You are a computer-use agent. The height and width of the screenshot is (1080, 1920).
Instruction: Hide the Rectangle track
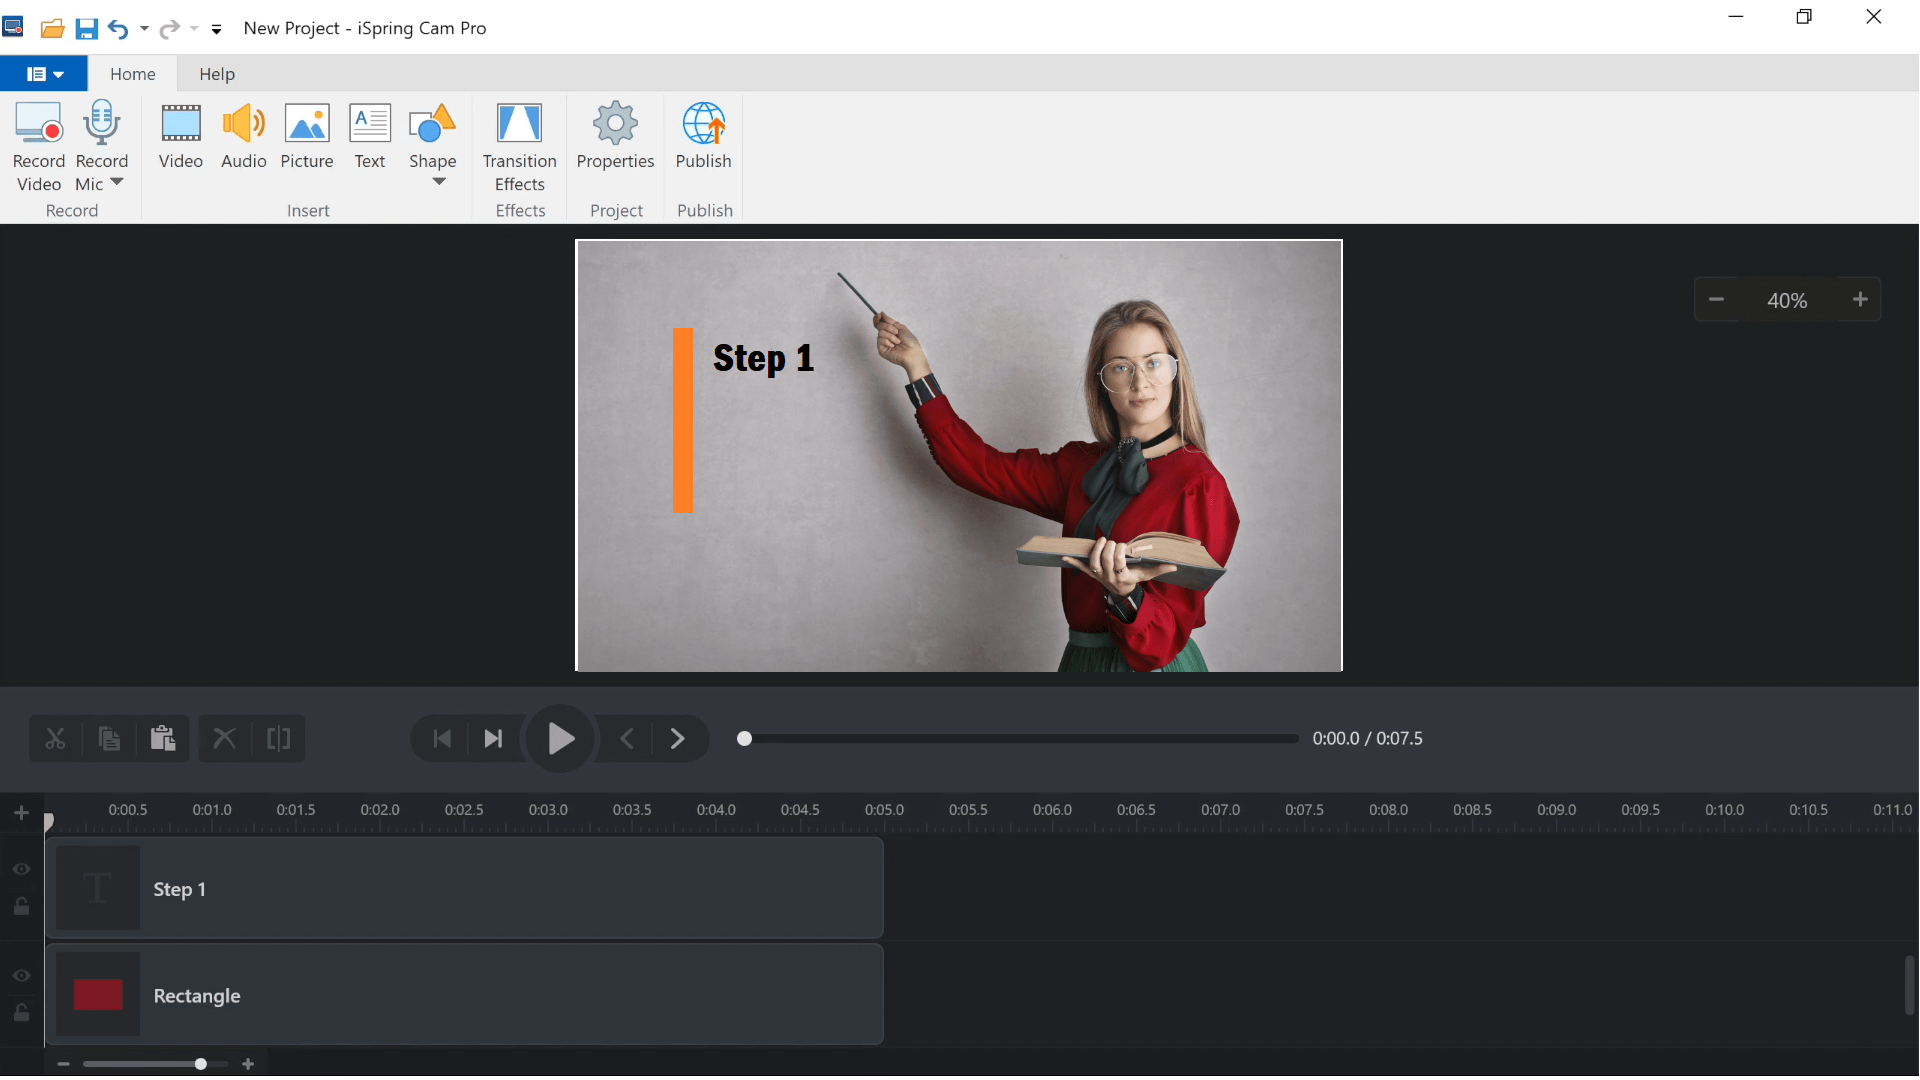pyautogui.click(x=22, y=976)
